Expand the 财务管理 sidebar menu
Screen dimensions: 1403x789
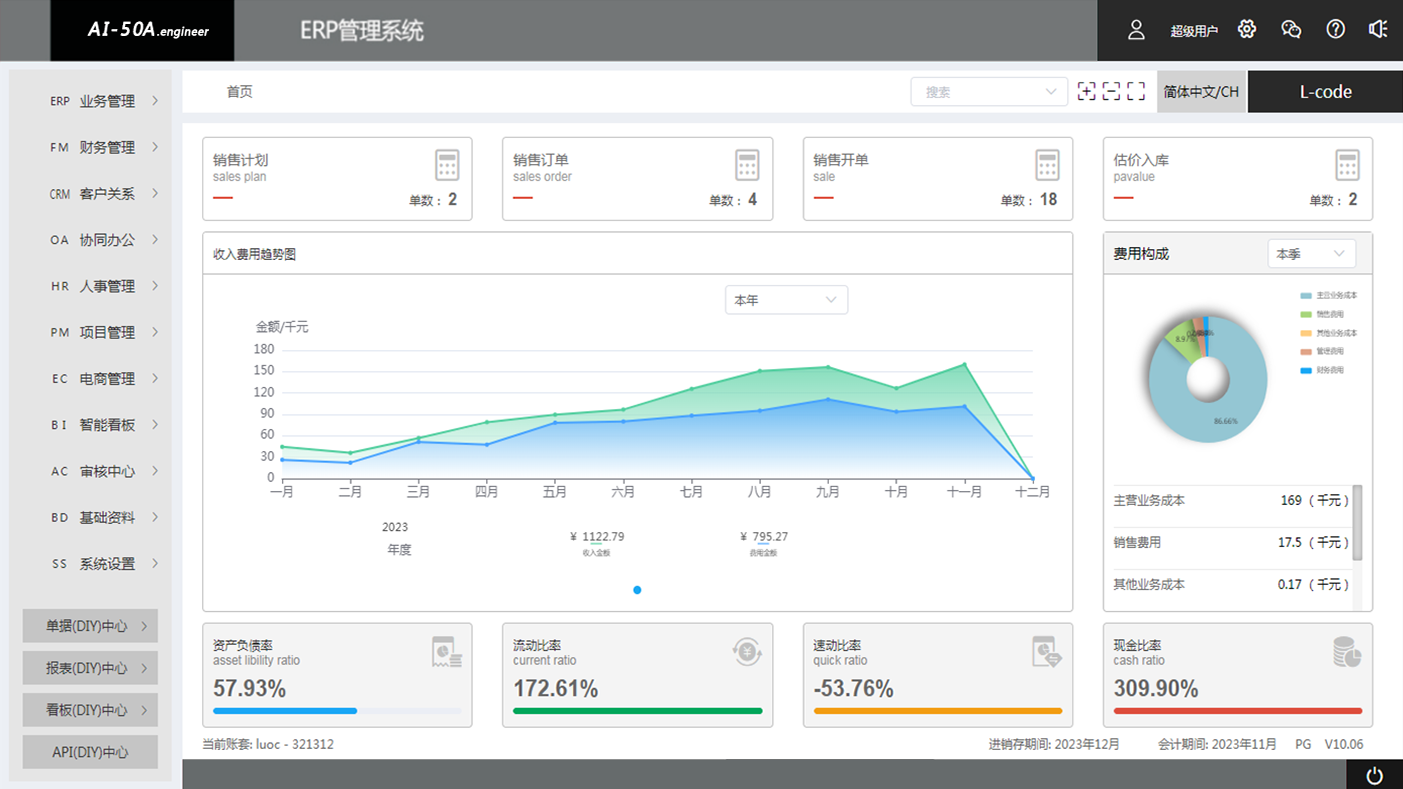105,147
